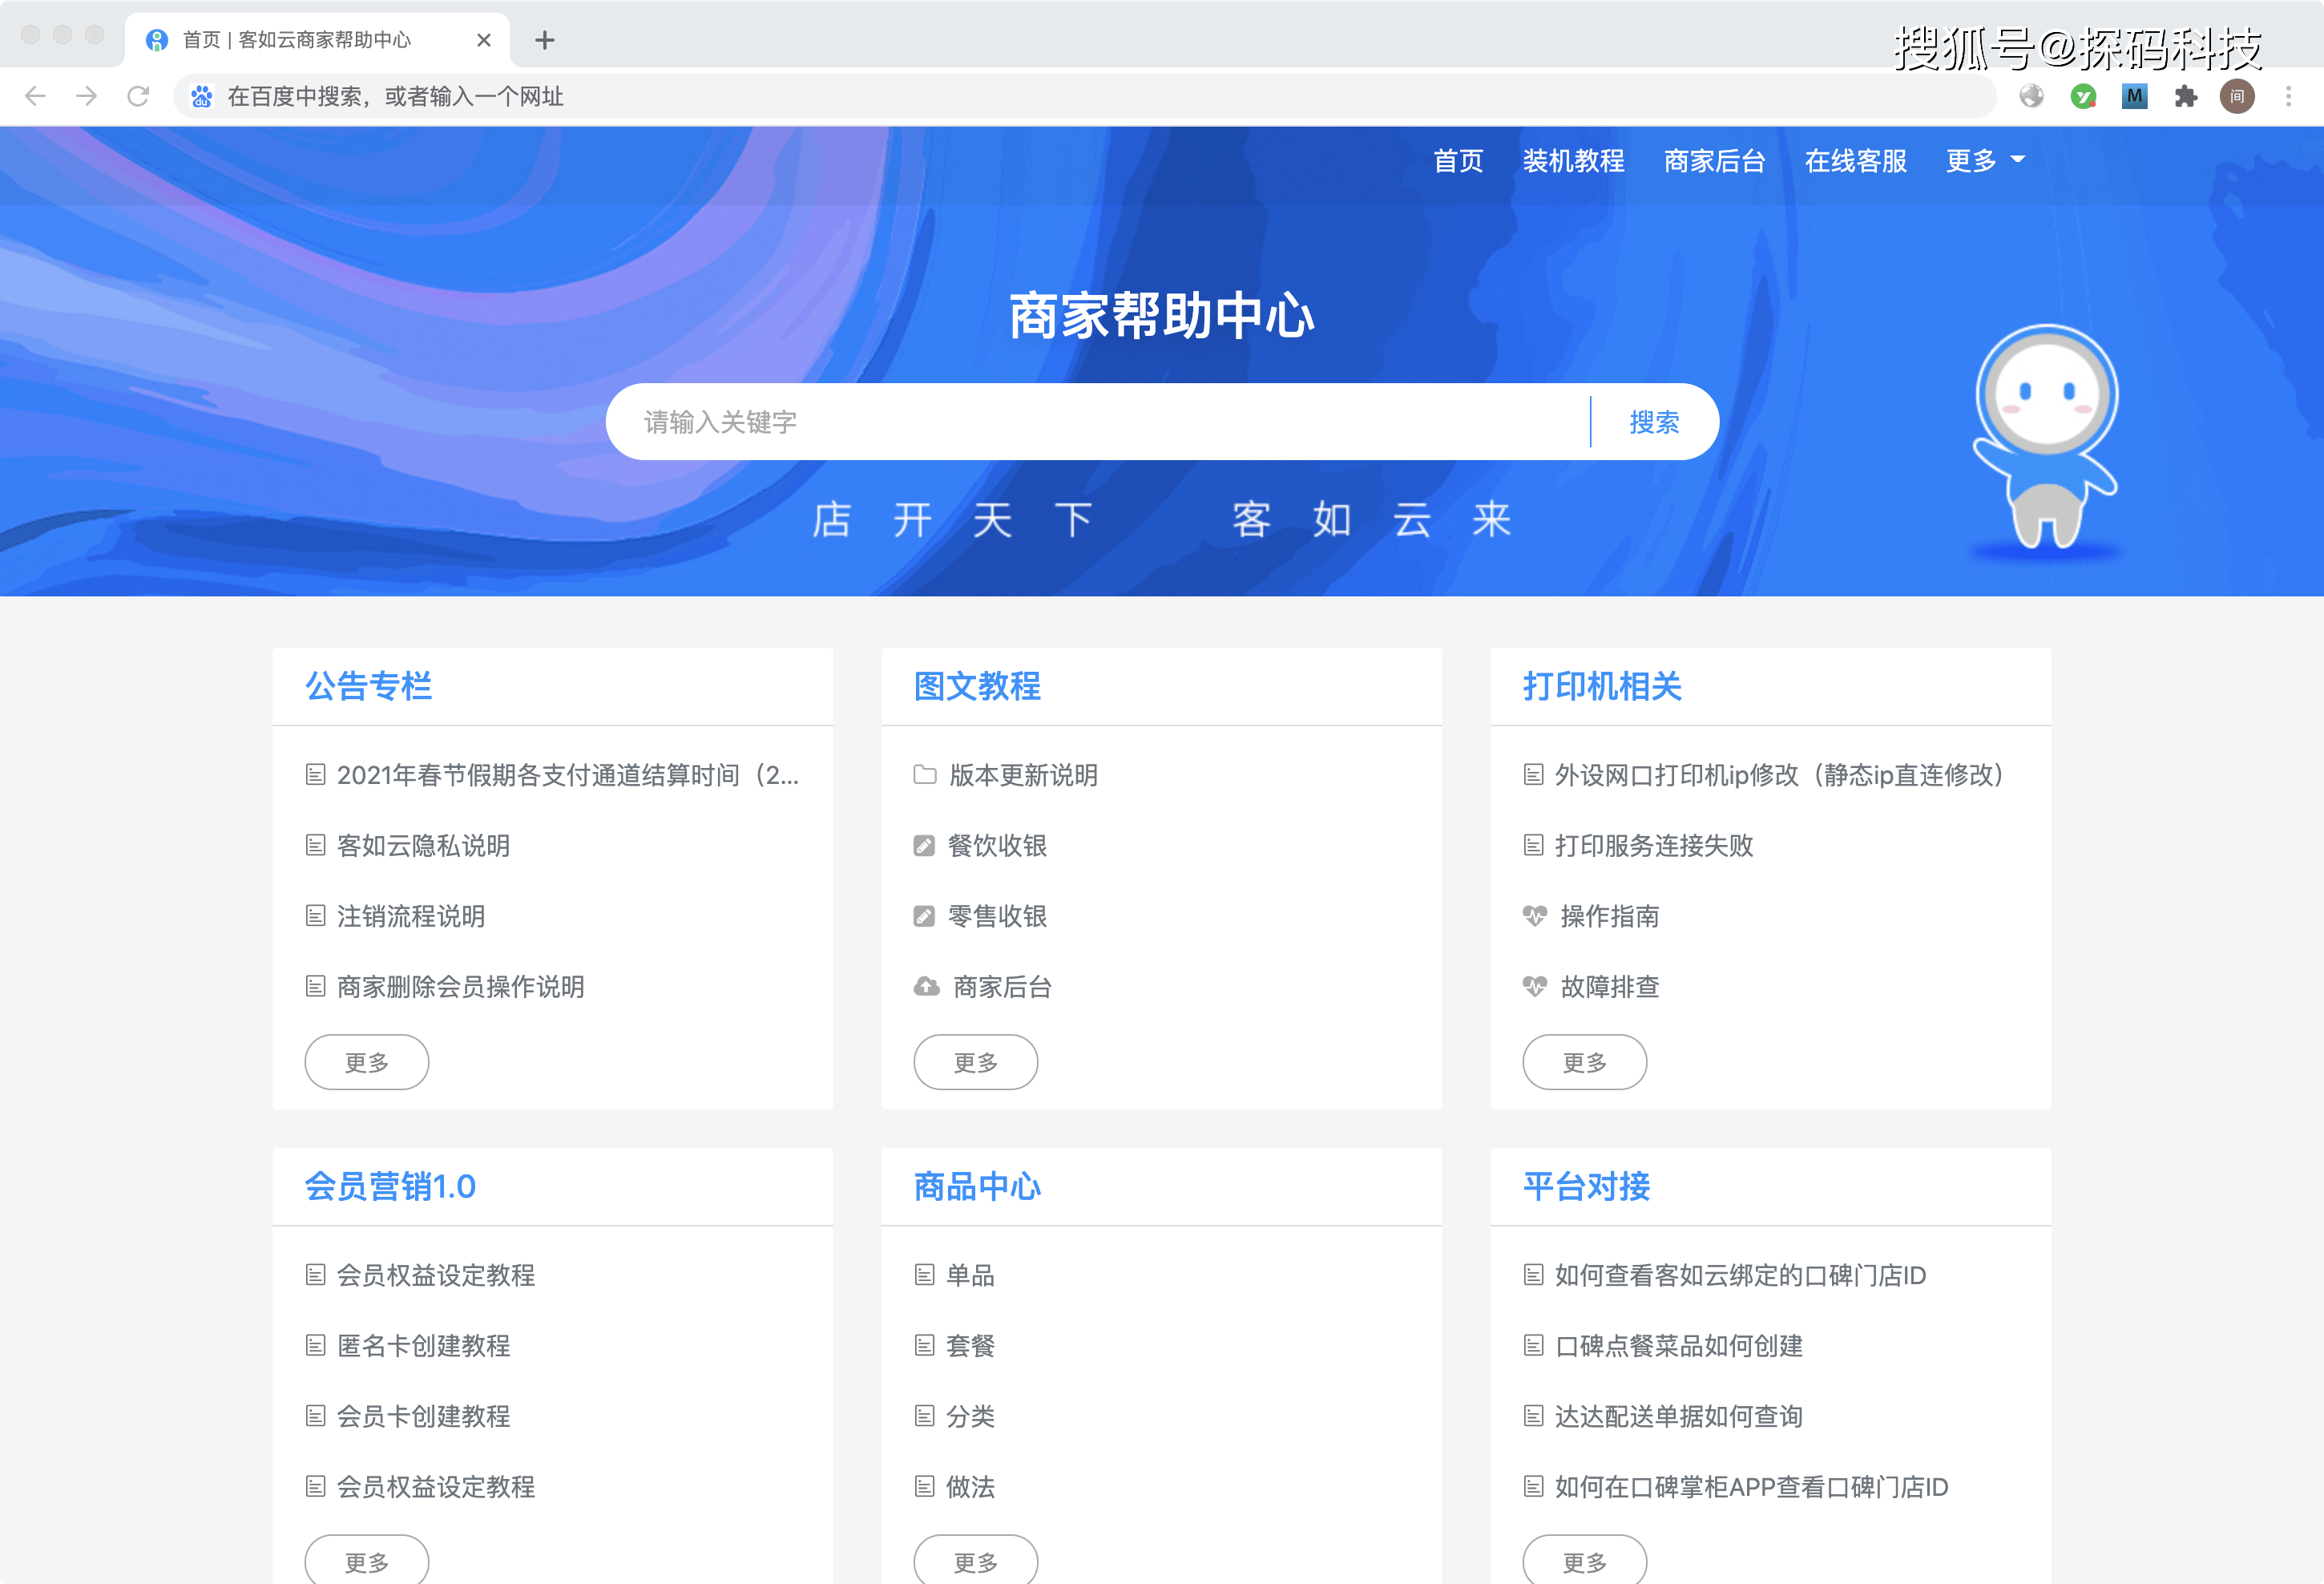This screenshot has height=1584, width=2324.
Task: Click 更多 under 打印机相关
Action: click(x=1585, y=1062)
